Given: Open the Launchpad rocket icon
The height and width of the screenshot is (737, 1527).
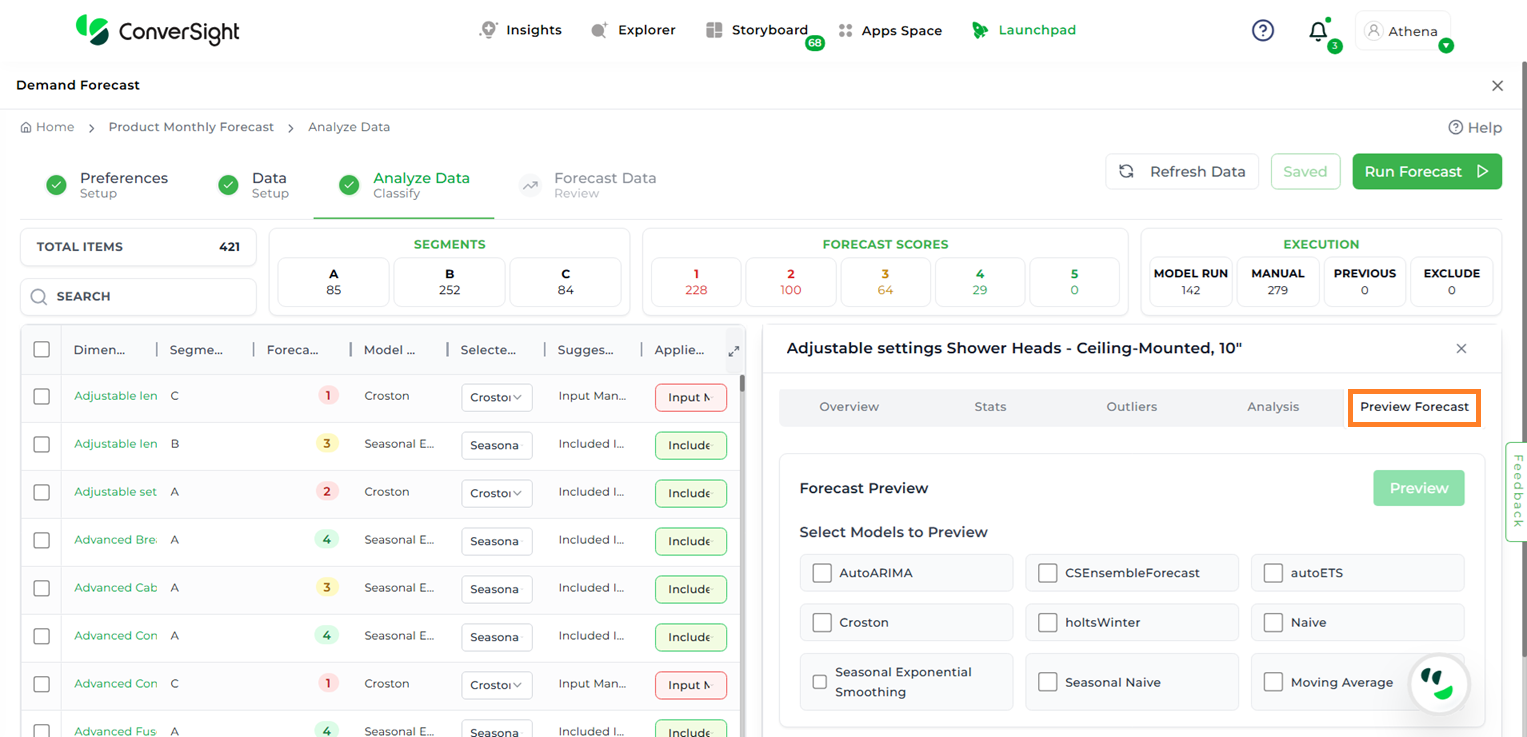Looking at the screenshot, I should tap(980, 31).
